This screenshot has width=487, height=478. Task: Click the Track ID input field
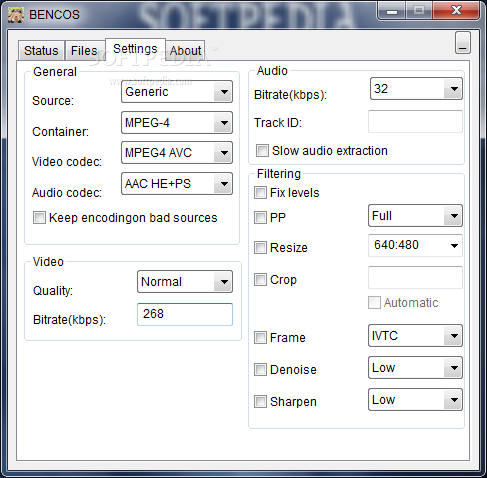[x=415, y=122]
